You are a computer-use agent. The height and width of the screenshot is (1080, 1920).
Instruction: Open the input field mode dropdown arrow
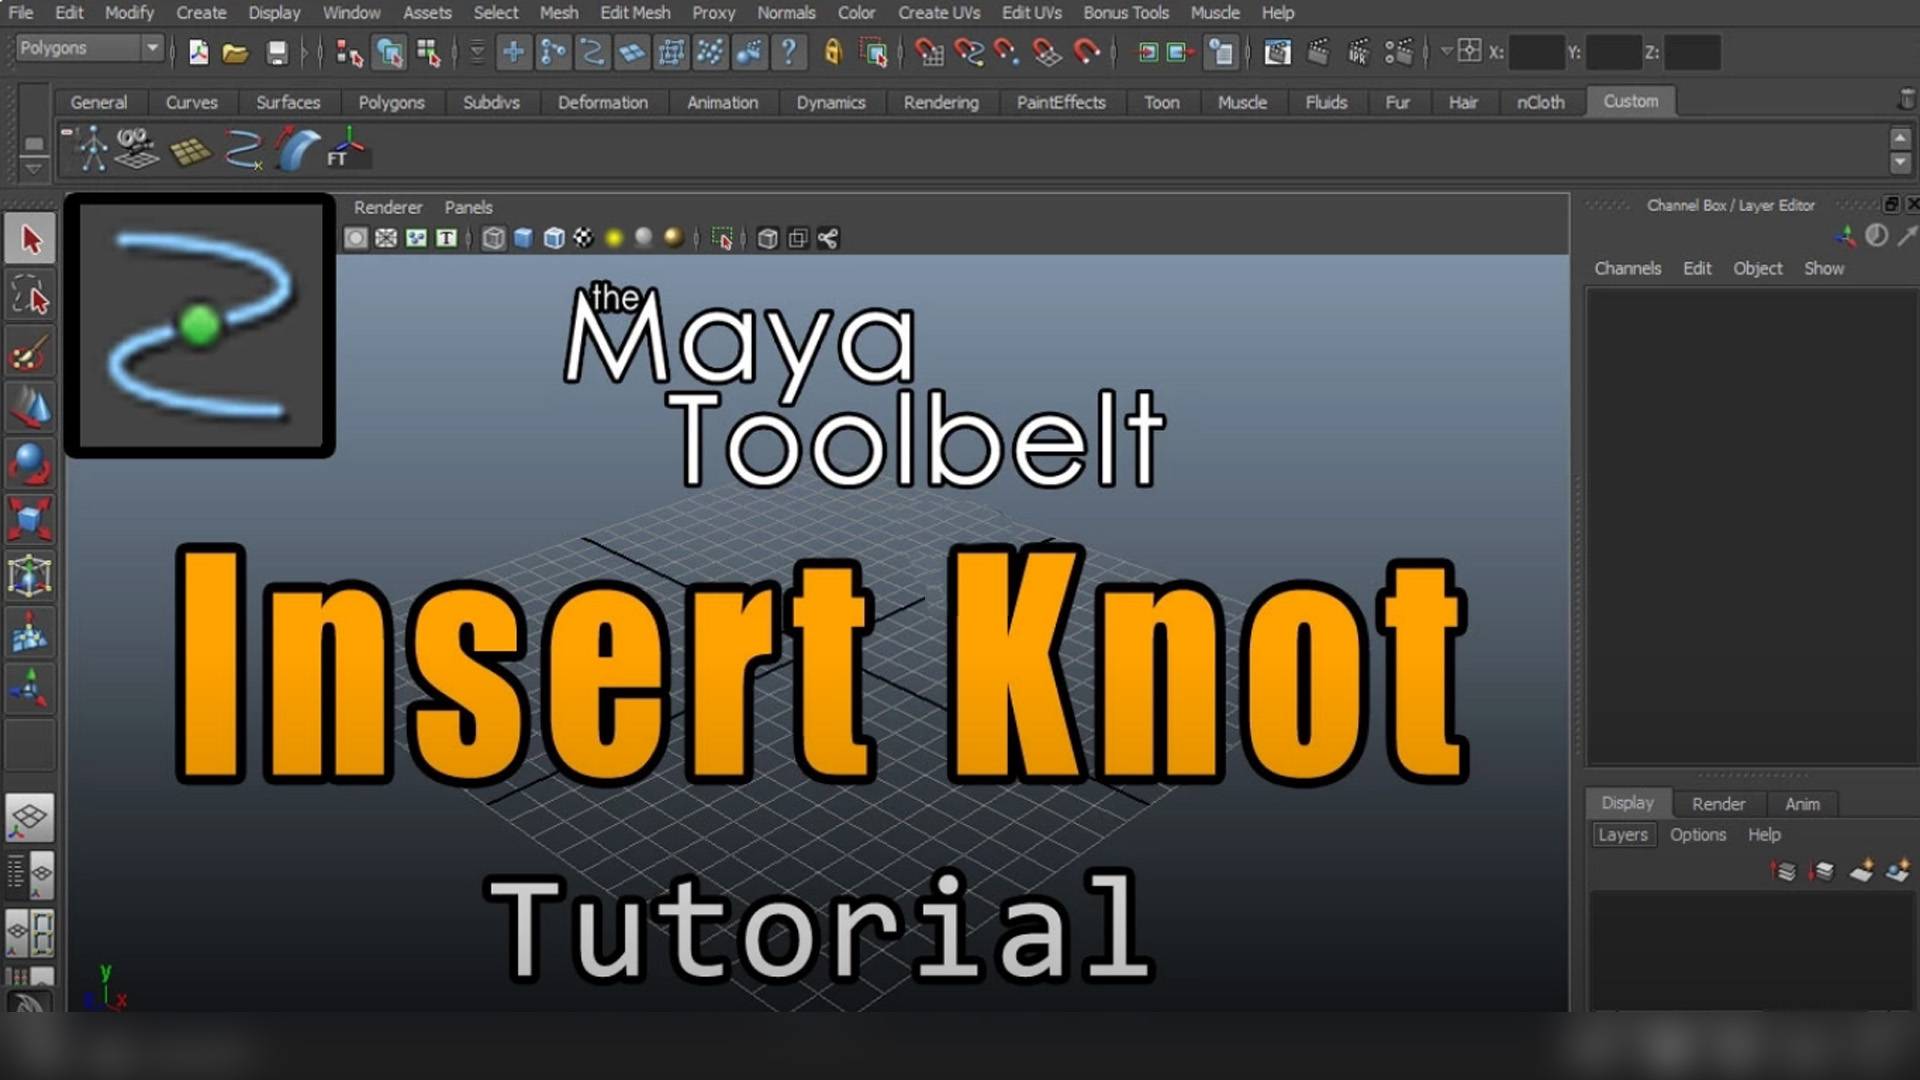[x=1446, y=52]
